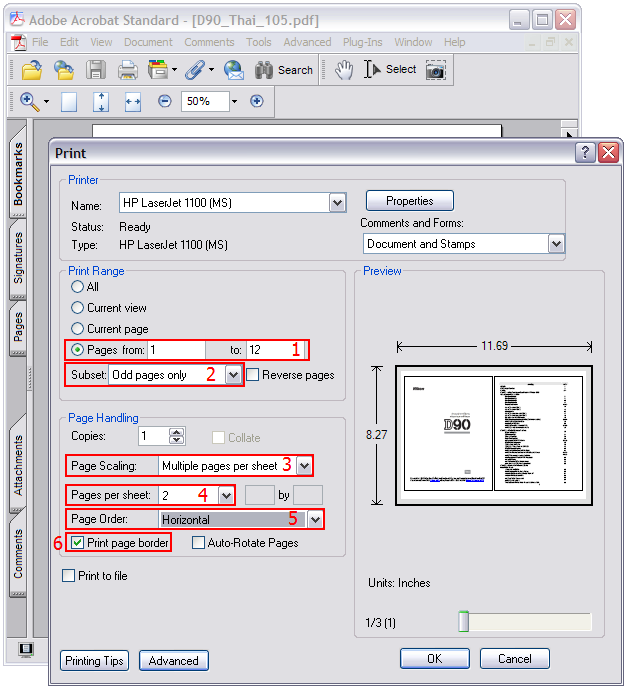Click the Actual Size page icon

point(69,102)
